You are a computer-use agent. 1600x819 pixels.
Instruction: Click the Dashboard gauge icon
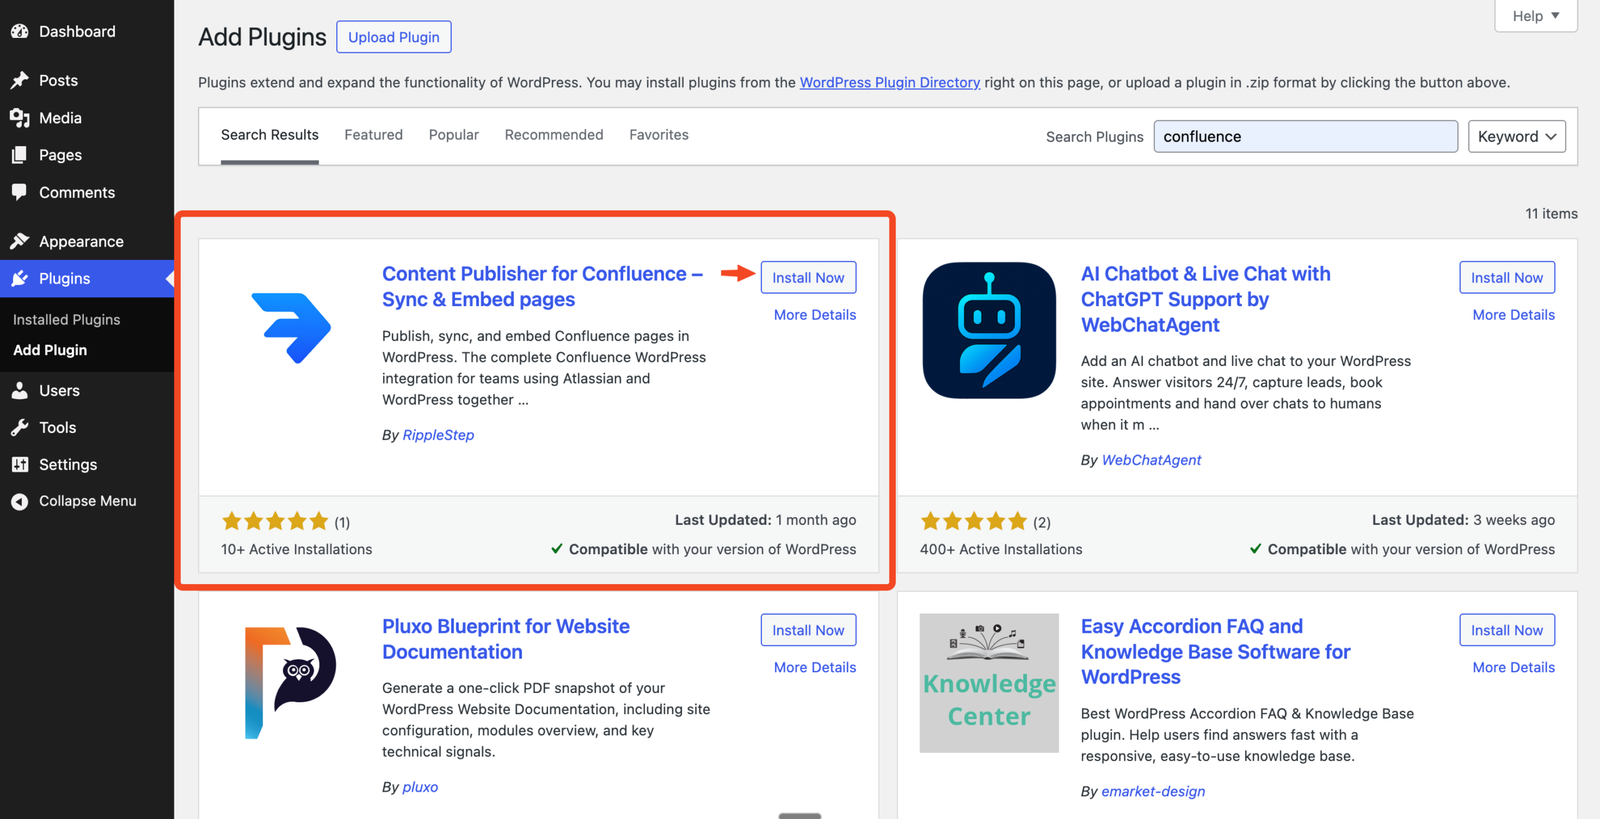click(19, 31)
